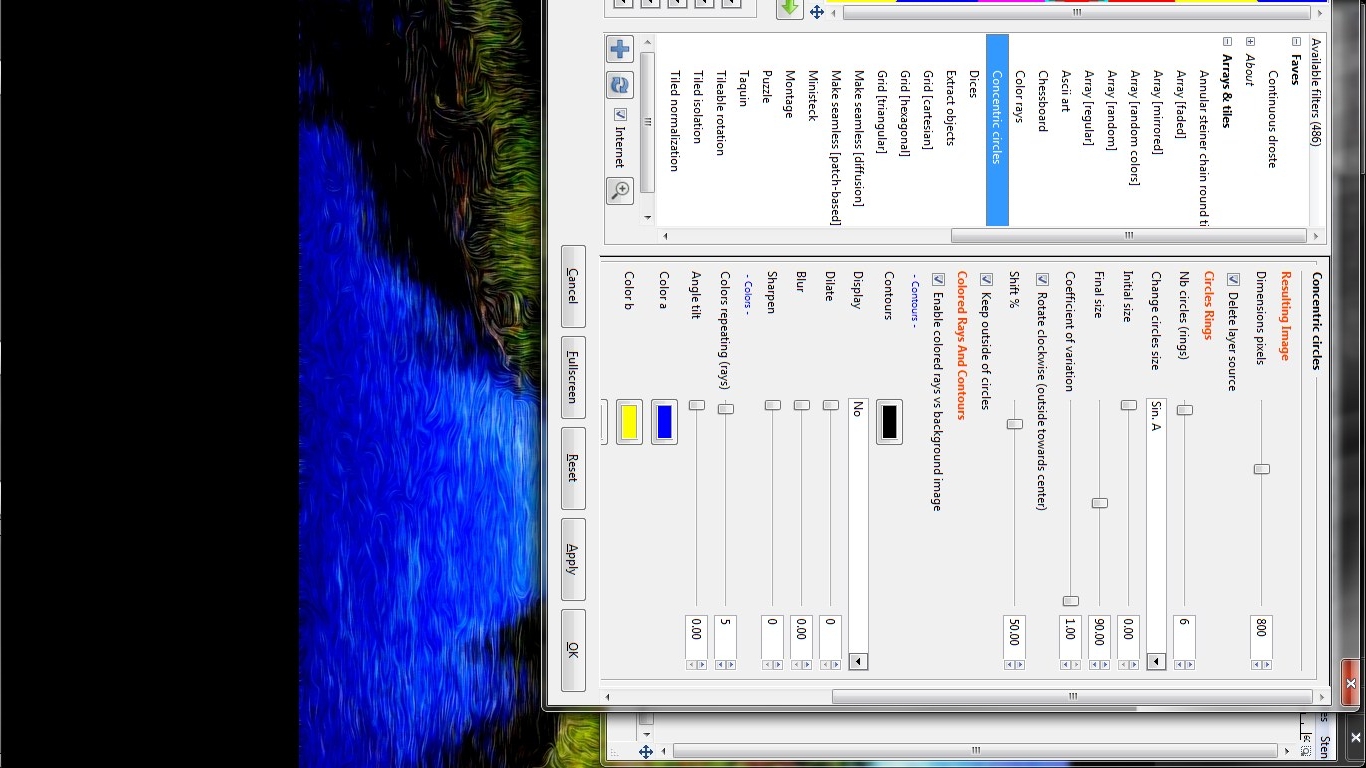Click the Apply button
Viewport: 1366px width, 768px height.
point(573,559)
